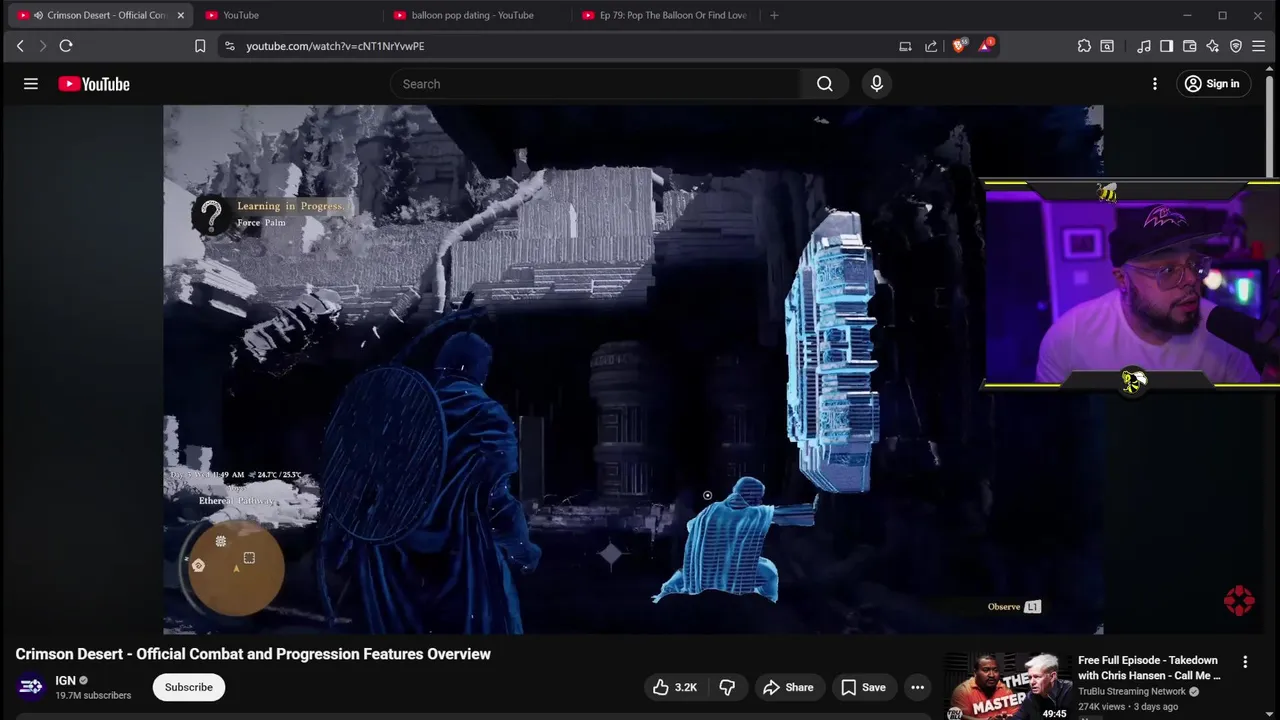The image size is (1280, 720).
Task: Click the video title text
Action: pos(253,654)
